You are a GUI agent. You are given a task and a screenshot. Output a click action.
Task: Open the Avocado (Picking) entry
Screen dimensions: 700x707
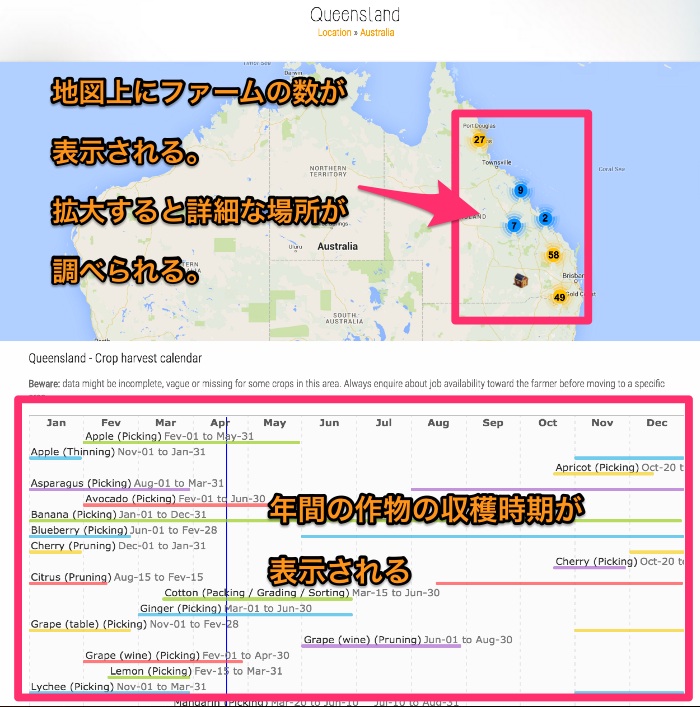click(x=130, y=499)
